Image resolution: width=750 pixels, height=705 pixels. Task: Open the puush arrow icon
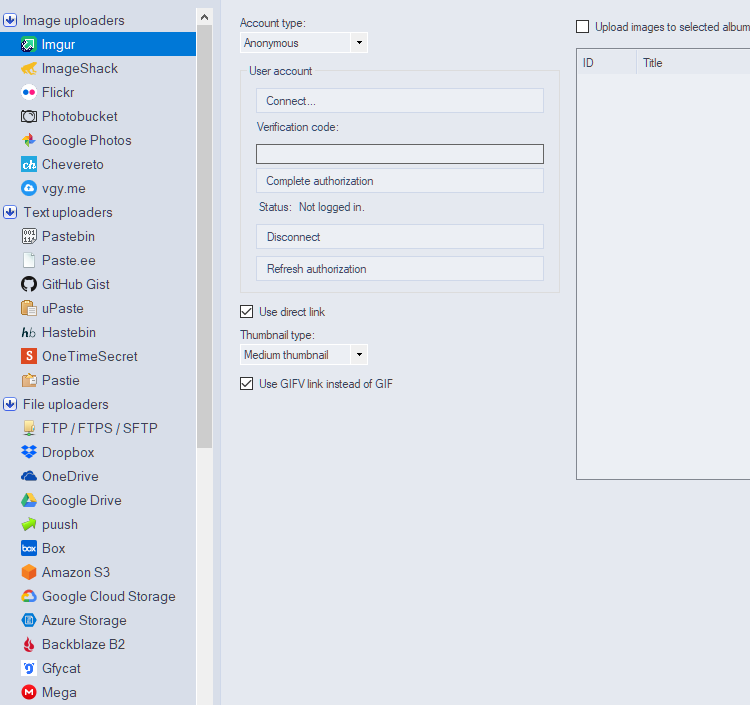click(29, 524)
